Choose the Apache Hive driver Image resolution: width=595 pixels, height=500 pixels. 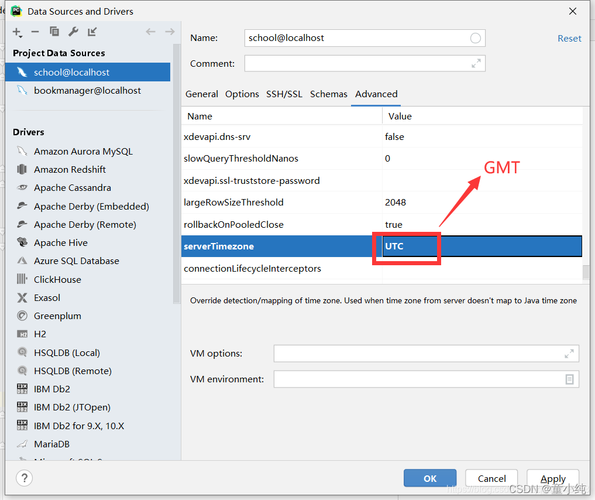coord(61,243)
